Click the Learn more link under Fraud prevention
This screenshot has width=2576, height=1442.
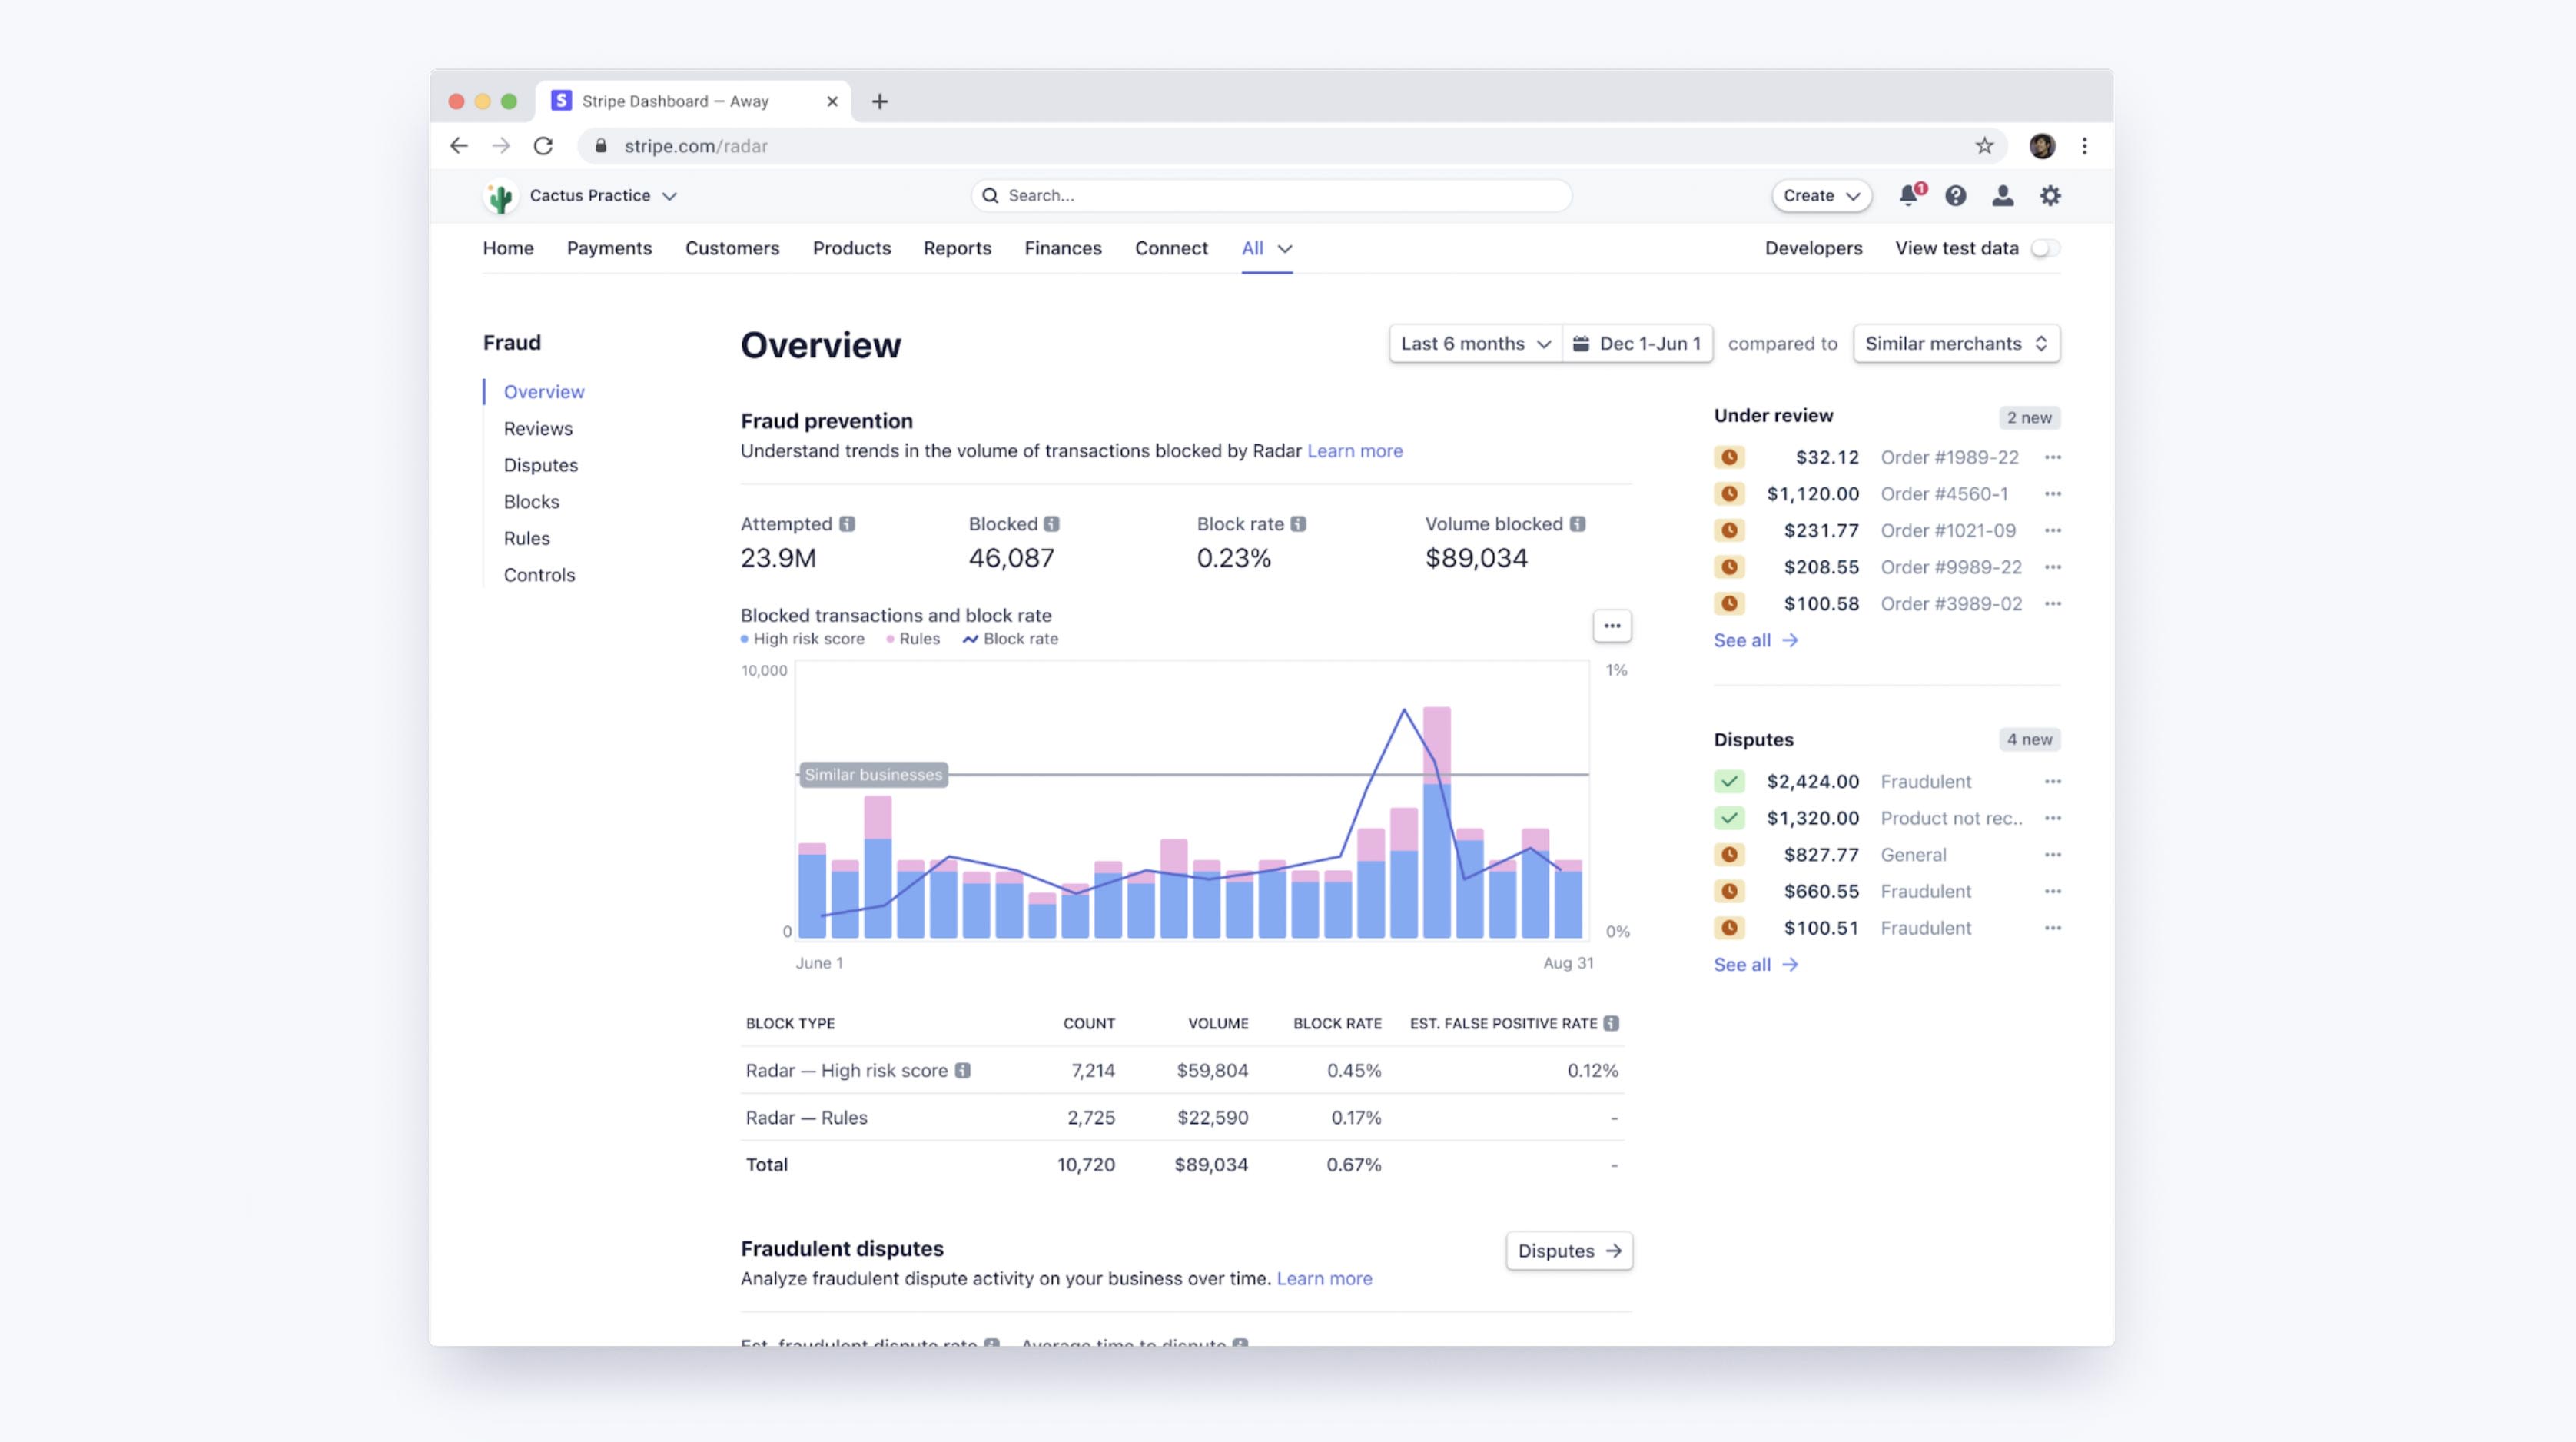(1353, 450)
